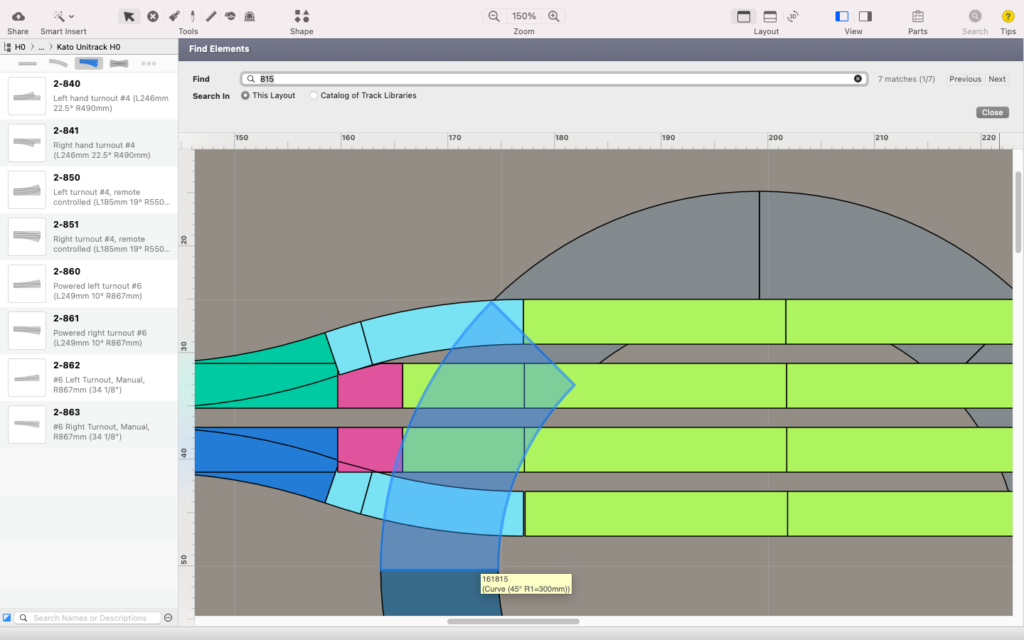The width and height of the screenshot is (1024, 640).
Task: Open the Tips help icon
Action: click(x=1008, y=16)
